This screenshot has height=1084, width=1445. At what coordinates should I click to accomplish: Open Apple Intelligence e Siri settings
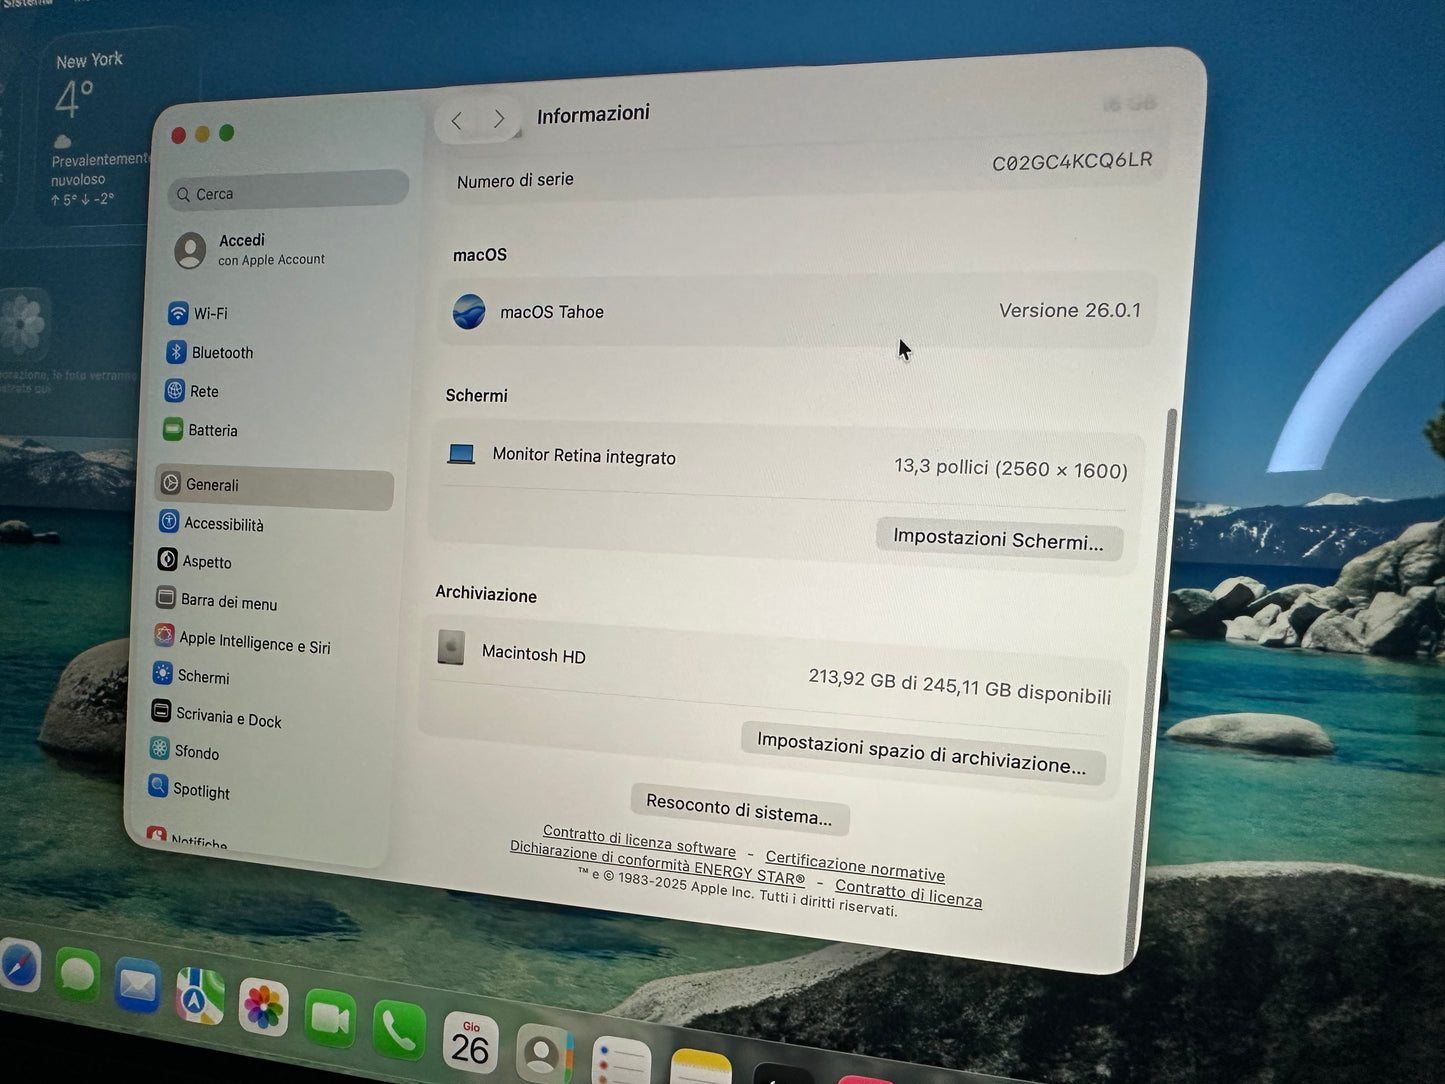pyautogui.click(x=255, y=643)
